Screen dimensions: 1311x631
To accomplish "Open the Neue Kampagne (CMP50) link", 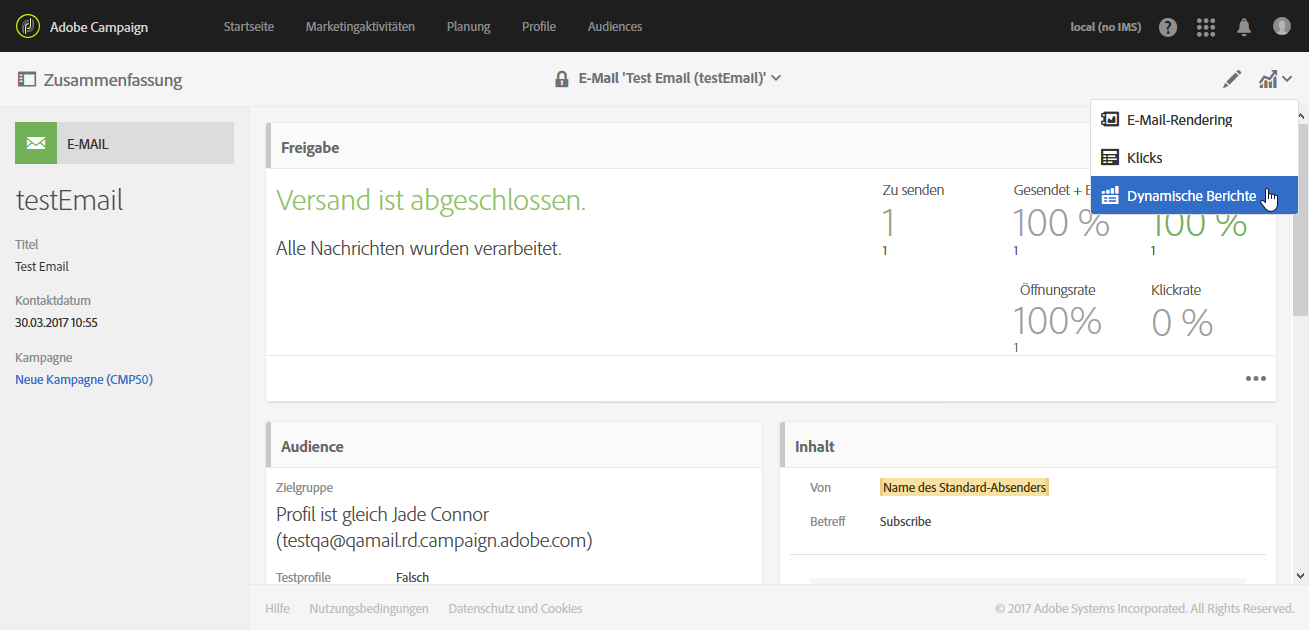I will [x=84, y=380].
